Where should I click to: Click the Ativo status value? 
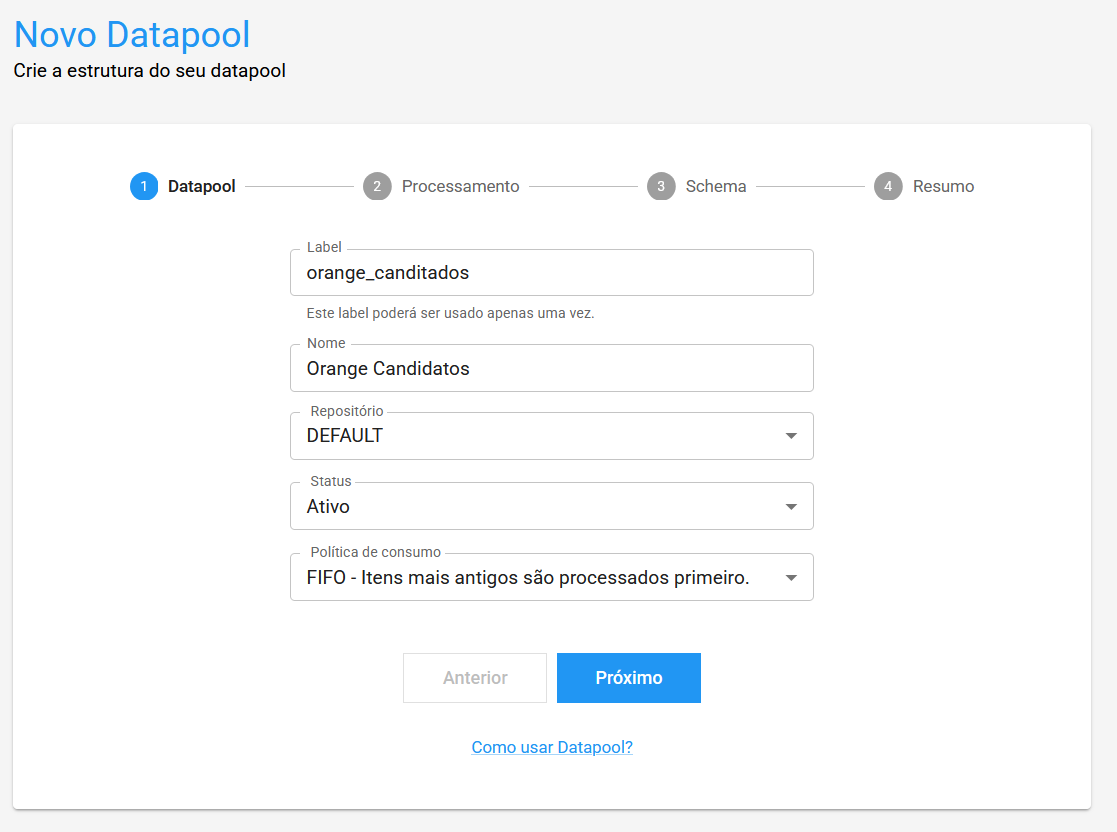pos(328,506)
